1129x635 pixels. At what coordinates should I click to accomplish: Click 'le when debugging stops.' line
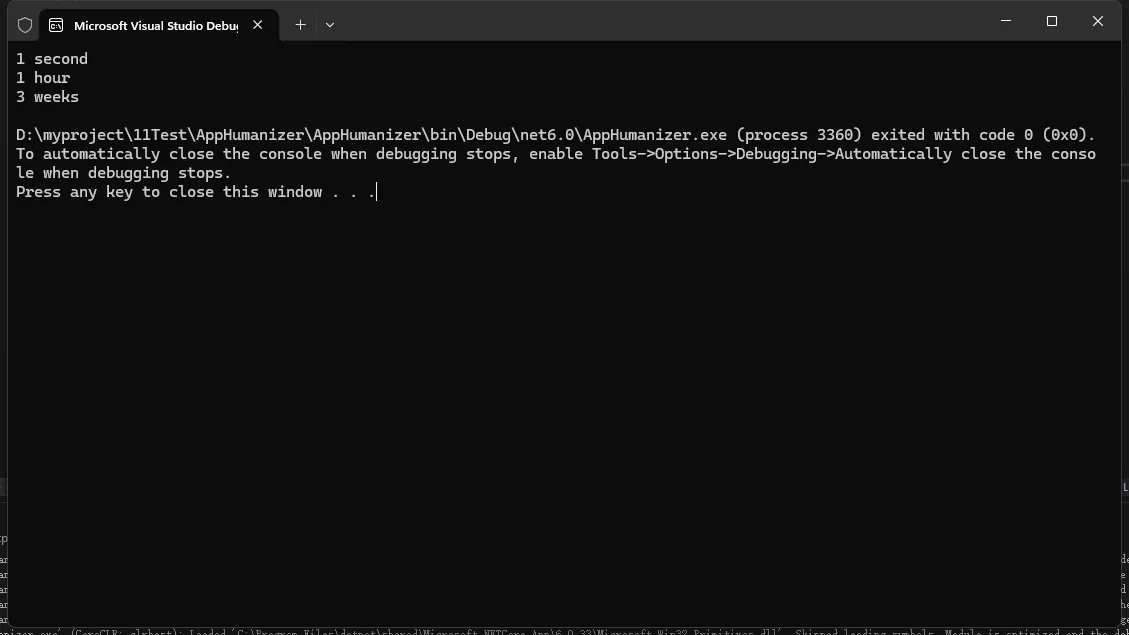(x=123, y=173)
